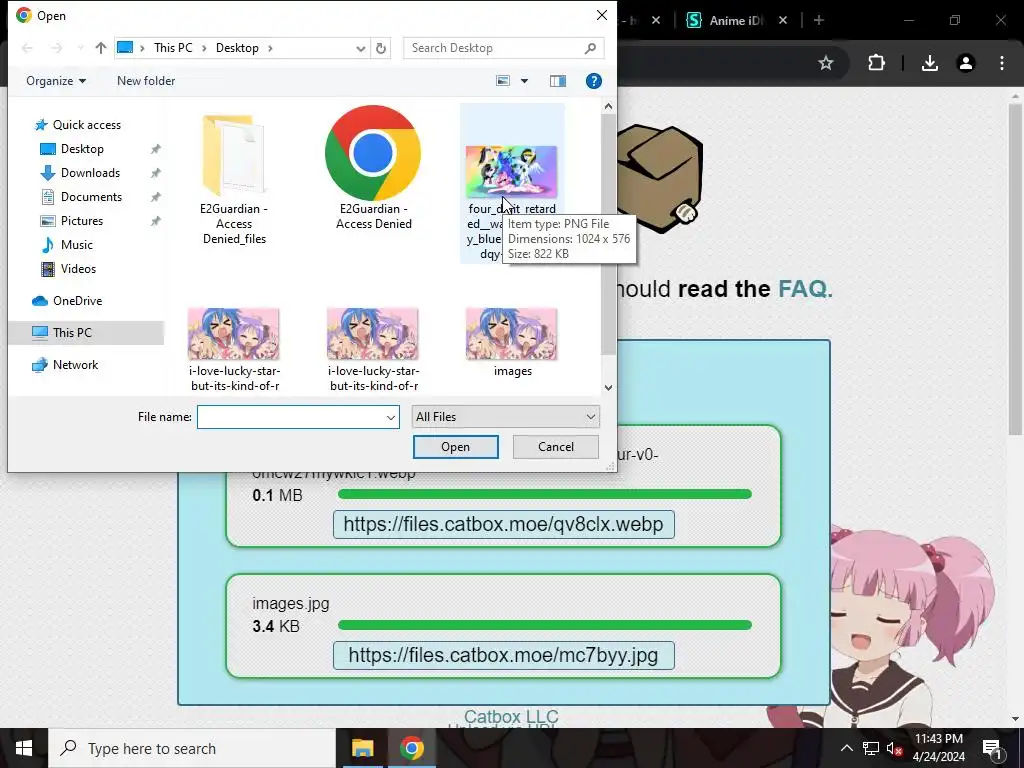This screenshot has height=768, width=1024.
Task: Close the Open dialog
Action: 601,15
